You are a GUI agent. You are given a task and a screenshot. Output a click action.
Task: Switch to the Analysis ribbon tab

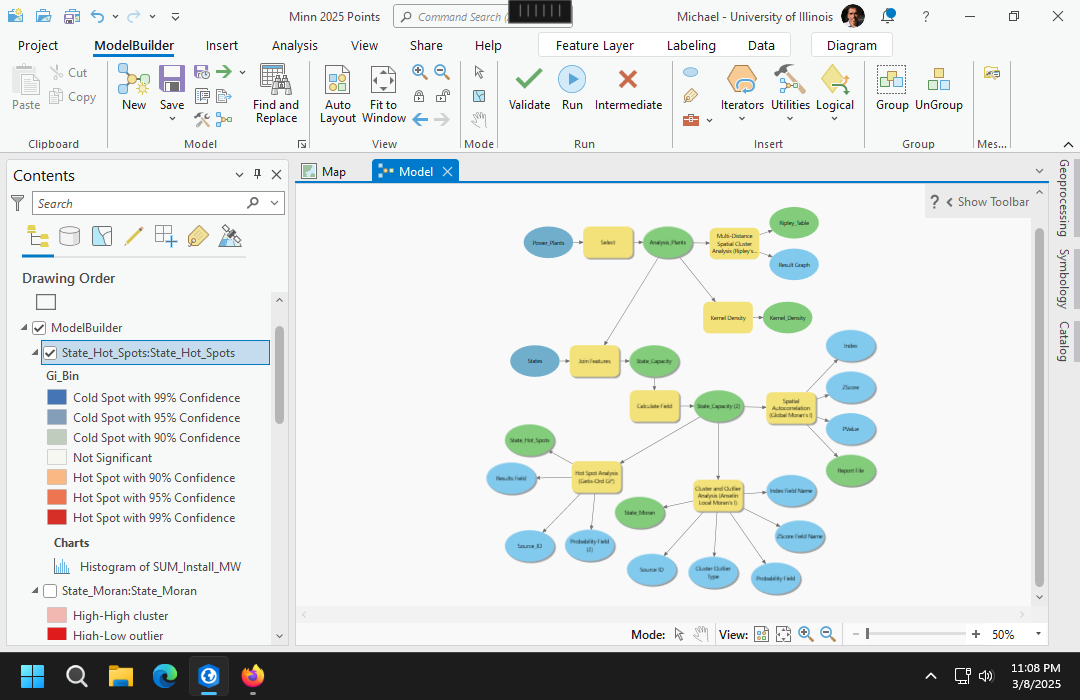click(294, 45)
